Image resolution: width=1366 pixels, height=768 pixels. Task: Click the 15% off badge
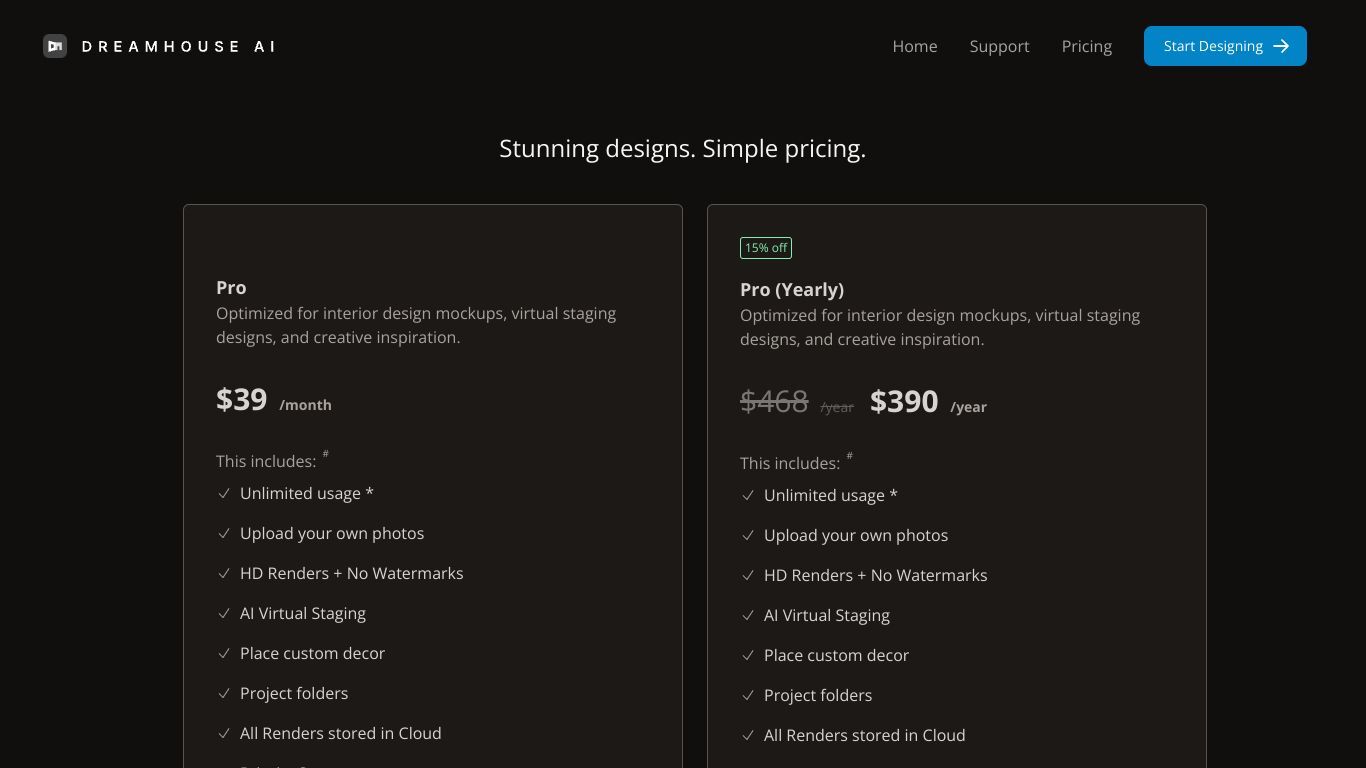[x=766, y=248]
